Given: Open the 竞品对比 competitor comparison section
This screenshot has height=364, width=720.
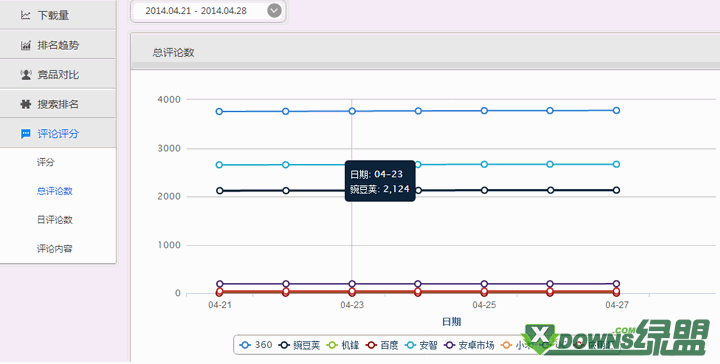Looking at the screenshot, I should pyautogui.click(x=58, y=74).
